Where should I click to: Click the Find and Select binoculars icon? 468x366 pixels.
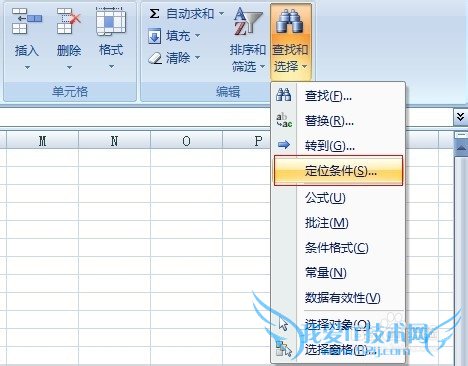click(290, 21)
